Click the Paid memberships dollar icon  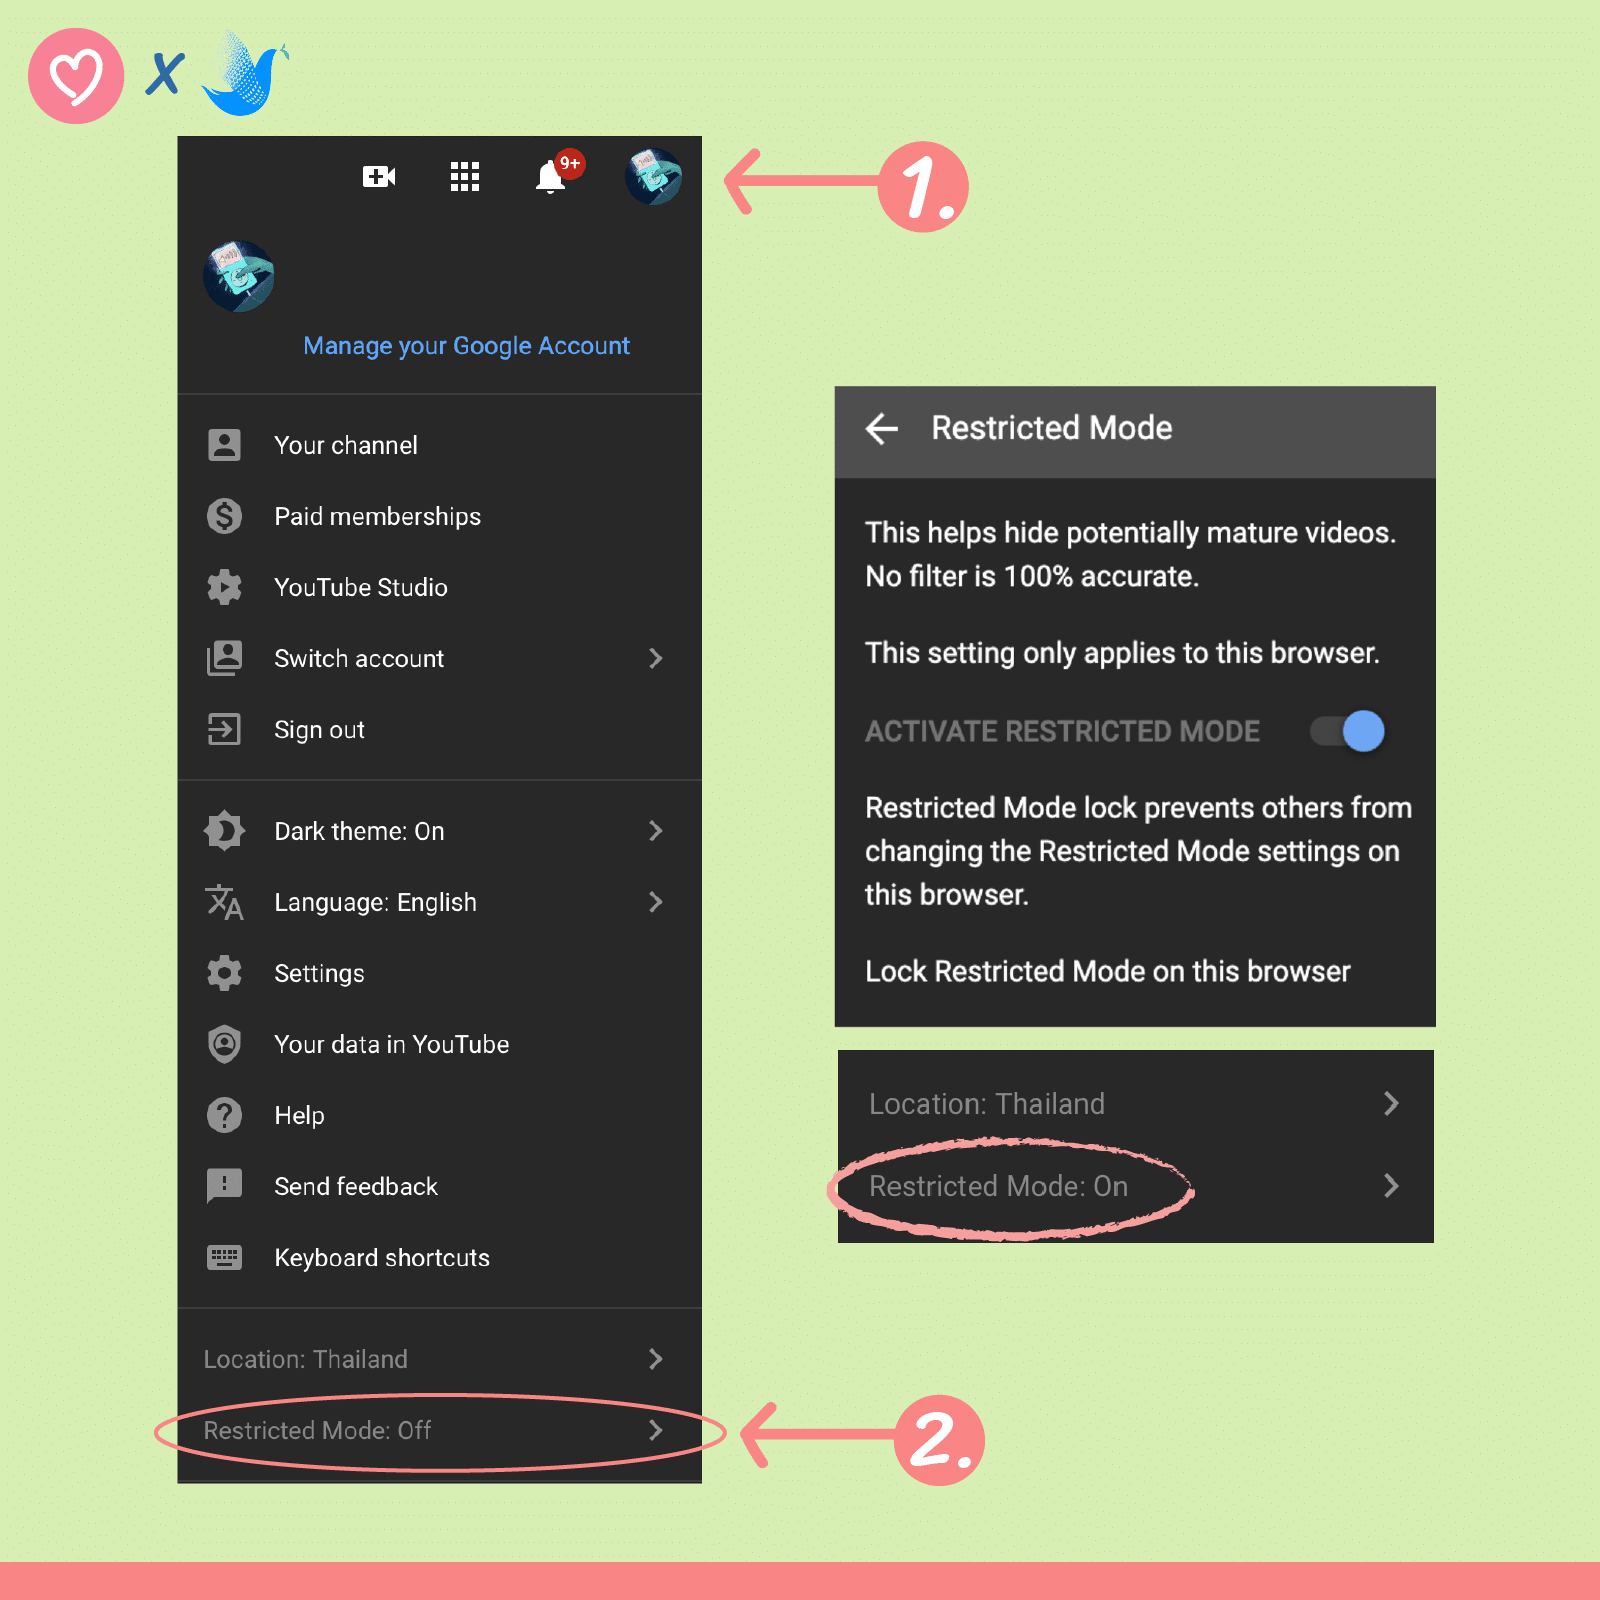[x=224, y=516]
